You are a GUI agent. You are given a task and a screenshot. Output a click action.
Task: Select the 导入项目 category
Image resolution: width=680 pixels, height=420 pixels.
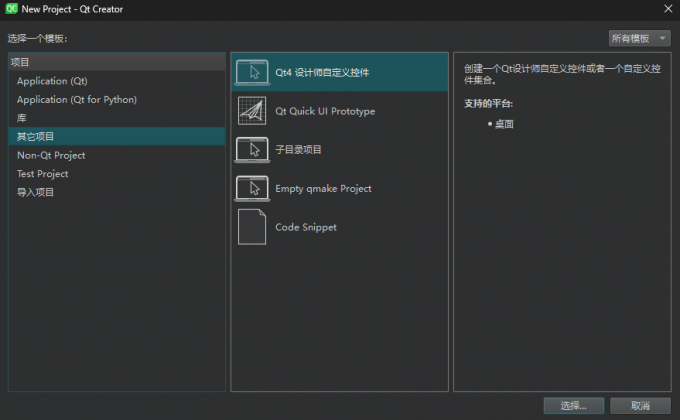click(117, 192)
